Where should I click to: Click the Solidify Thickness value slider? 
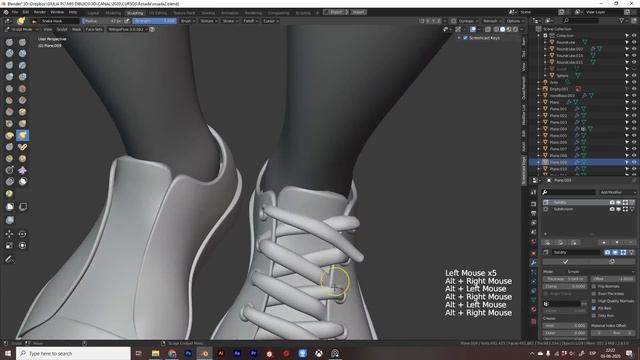[x=565, y=279]
